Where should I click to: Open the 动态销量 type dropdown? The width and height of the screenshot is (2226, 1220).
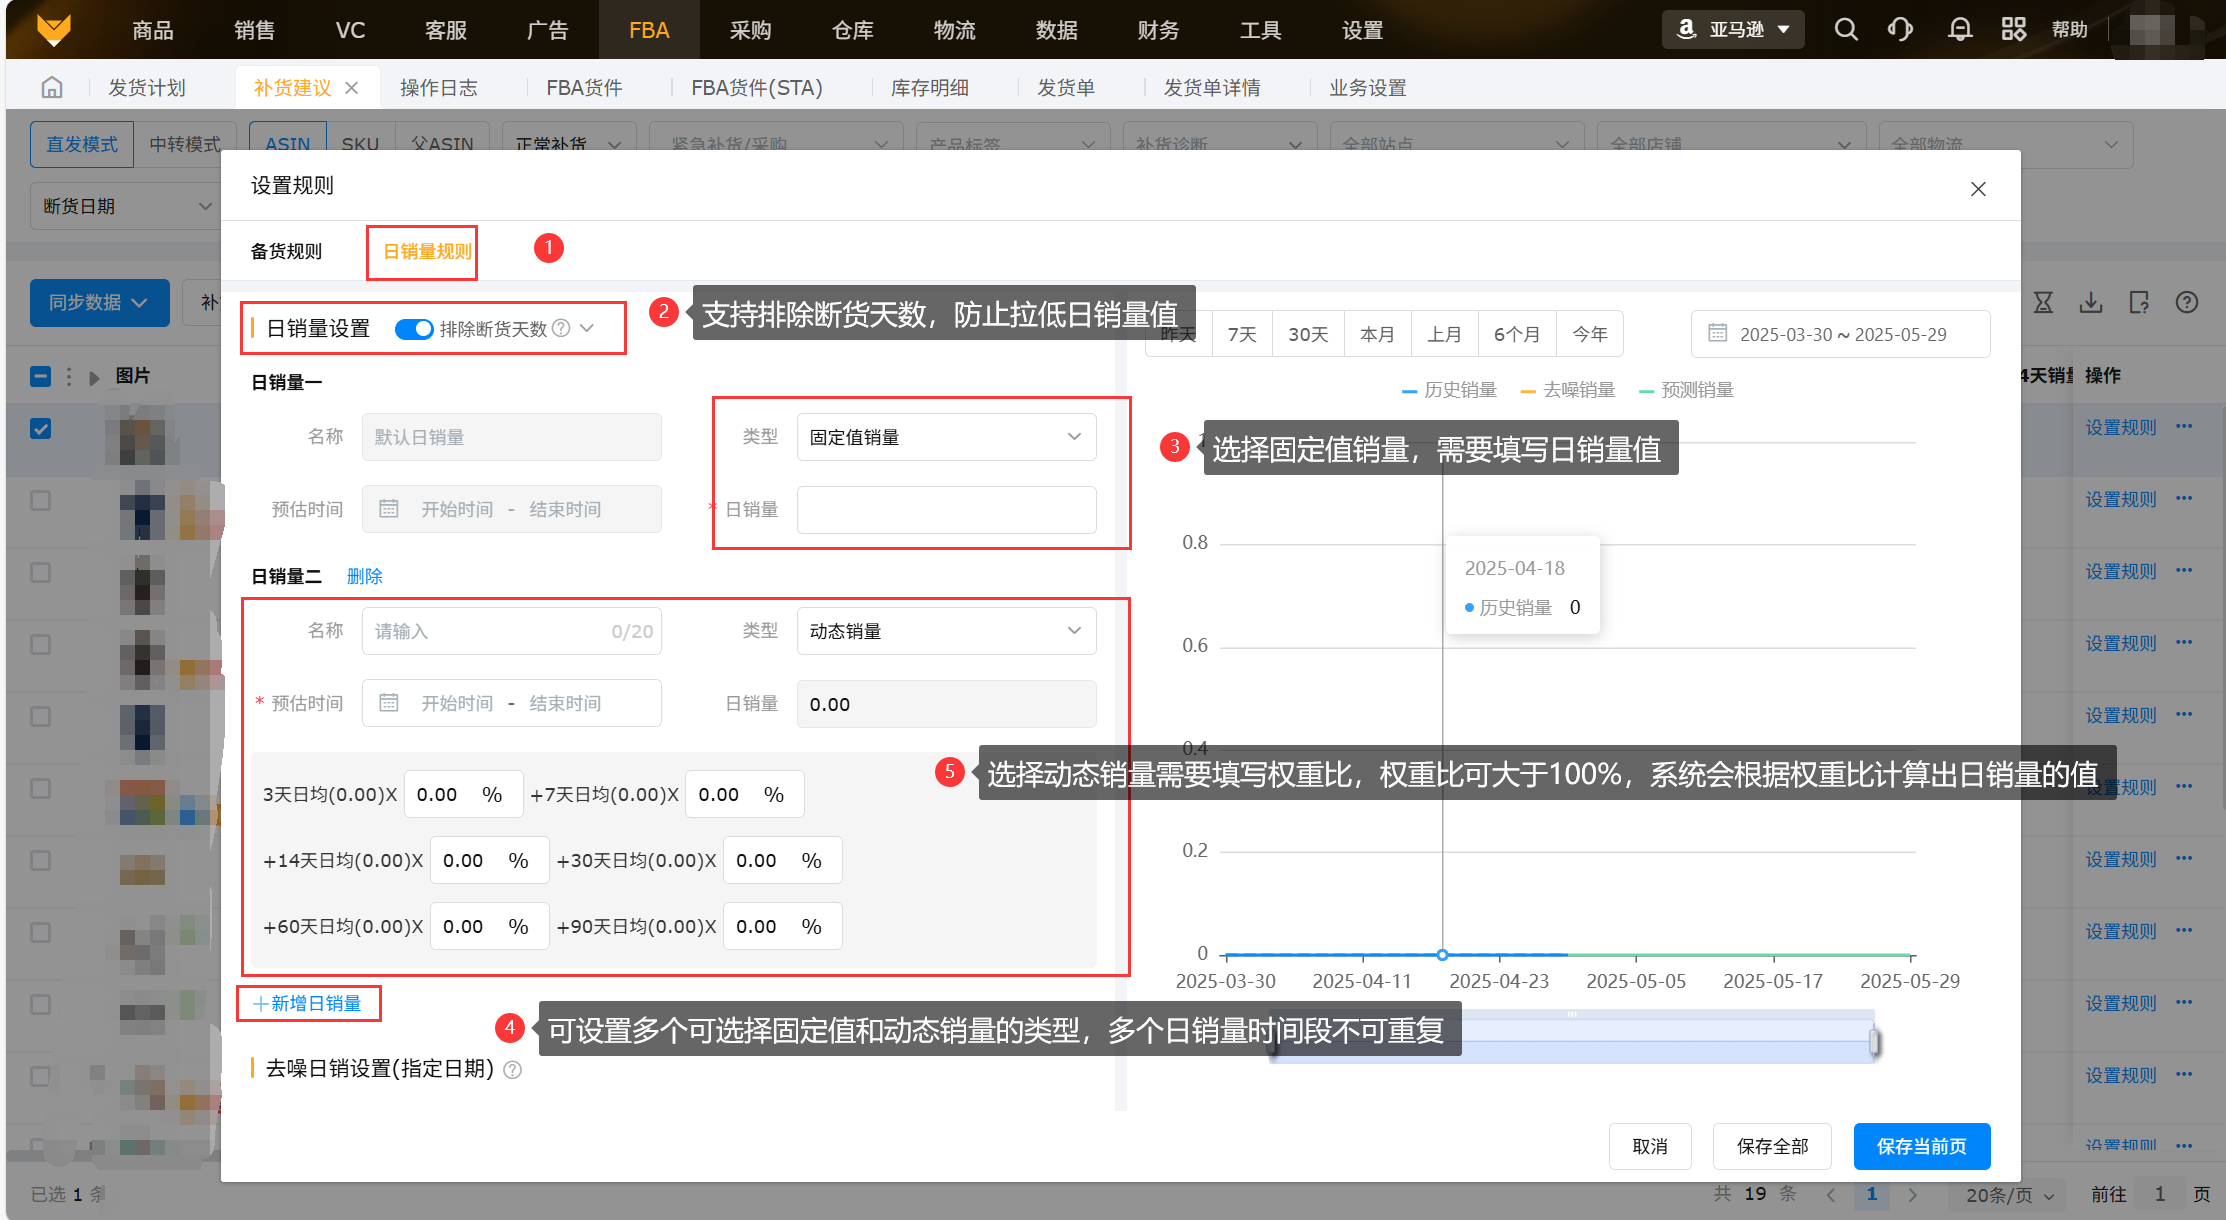click(x=946, y=631)
